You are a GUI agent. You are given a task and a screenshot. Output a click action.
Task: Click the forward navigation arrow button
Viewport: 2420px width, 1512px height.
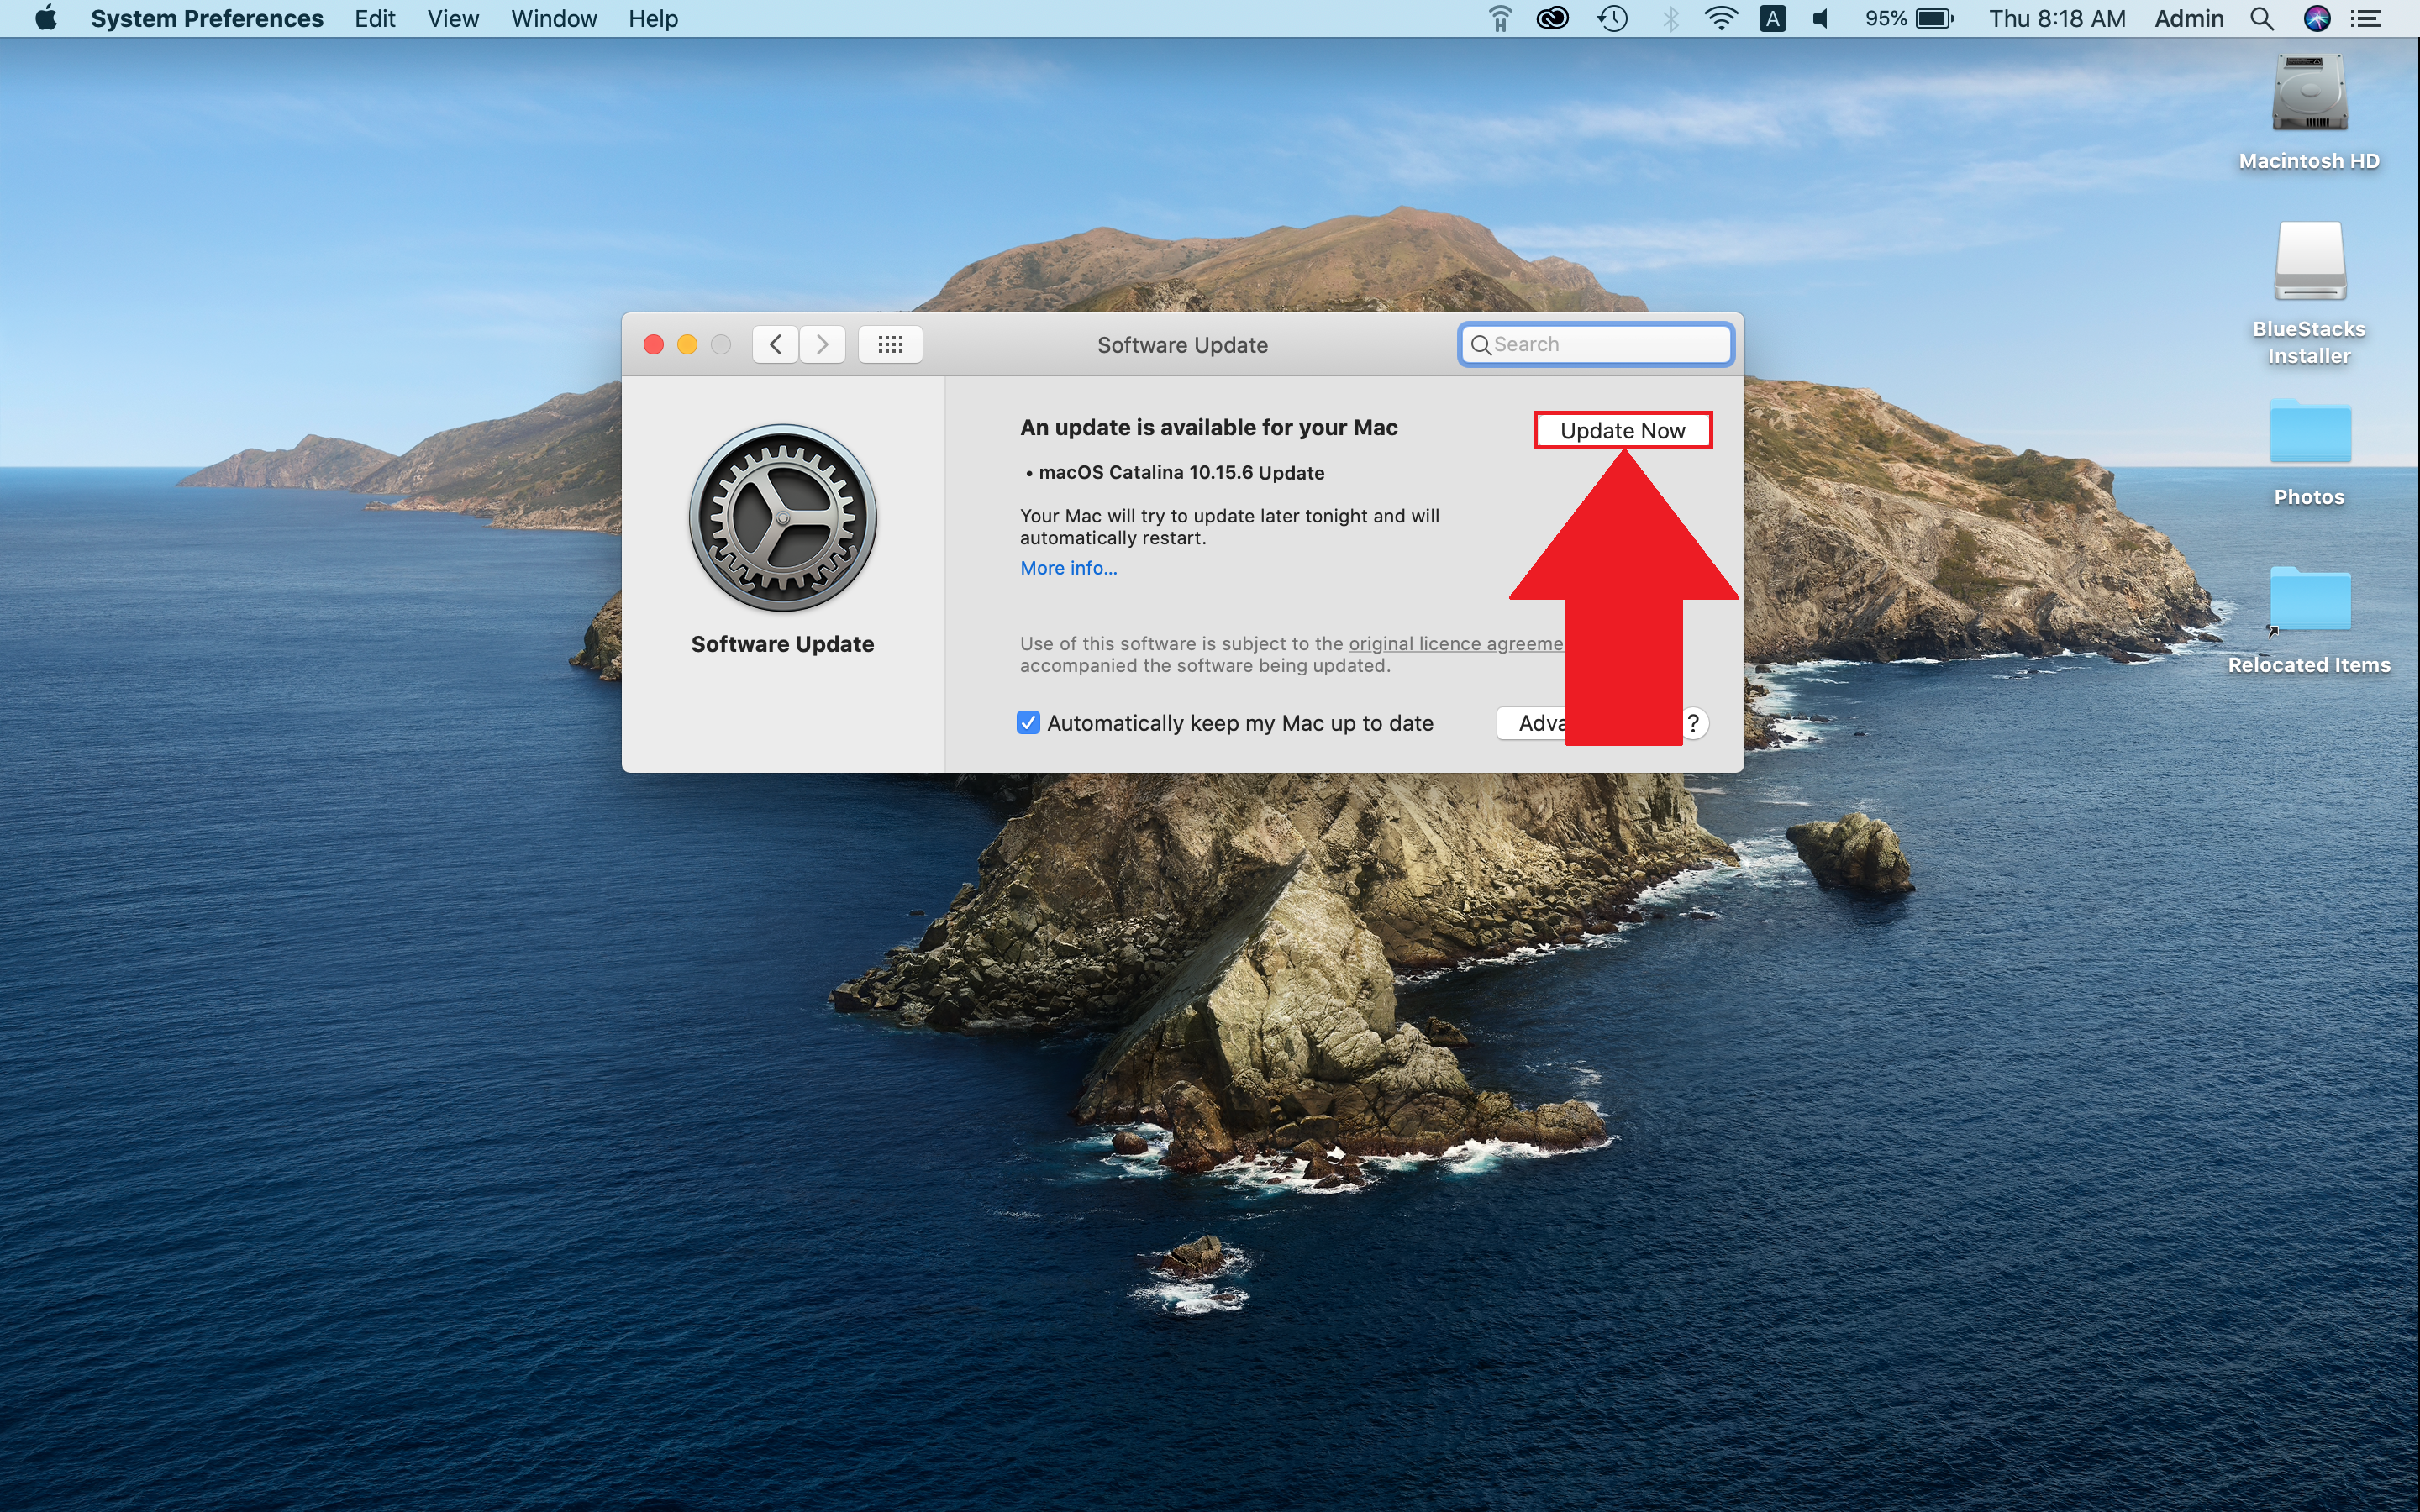tap(821, 344)
